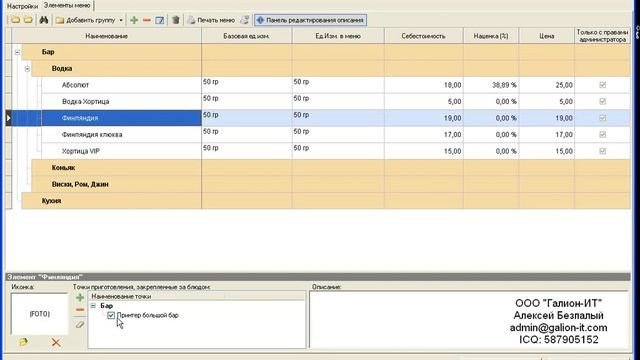Toggle Панель редактирования описания button

pos(310,20)
